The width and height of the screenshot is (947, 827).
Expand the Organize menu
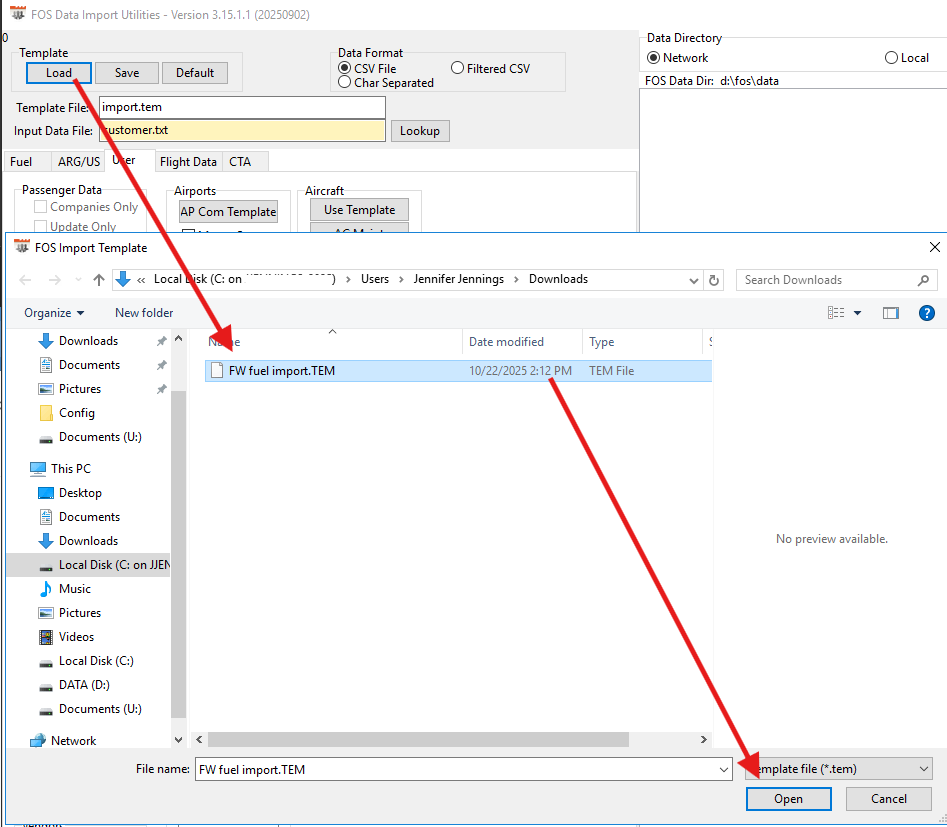tap(54, 313)
